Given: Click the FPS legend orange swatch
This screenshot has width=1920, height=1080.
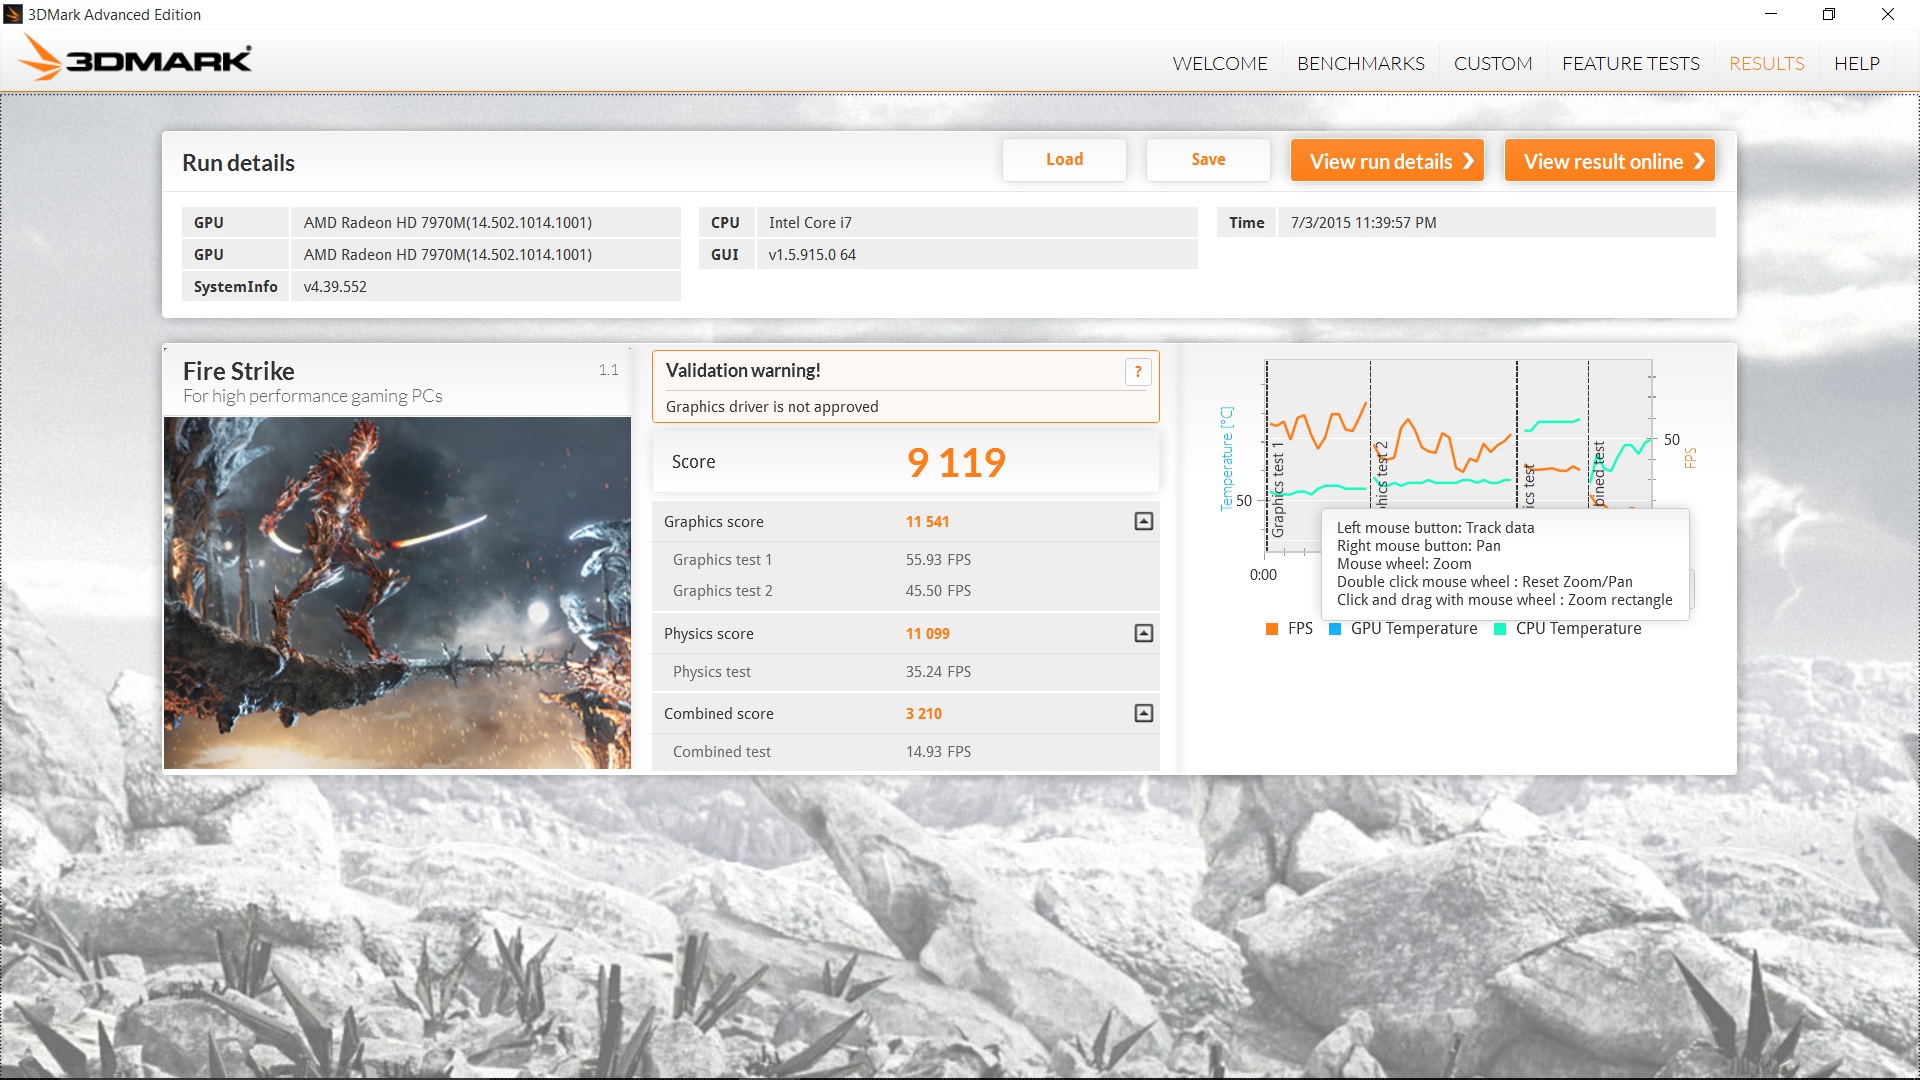Looking at the screenshot, I should (1272, 629).
